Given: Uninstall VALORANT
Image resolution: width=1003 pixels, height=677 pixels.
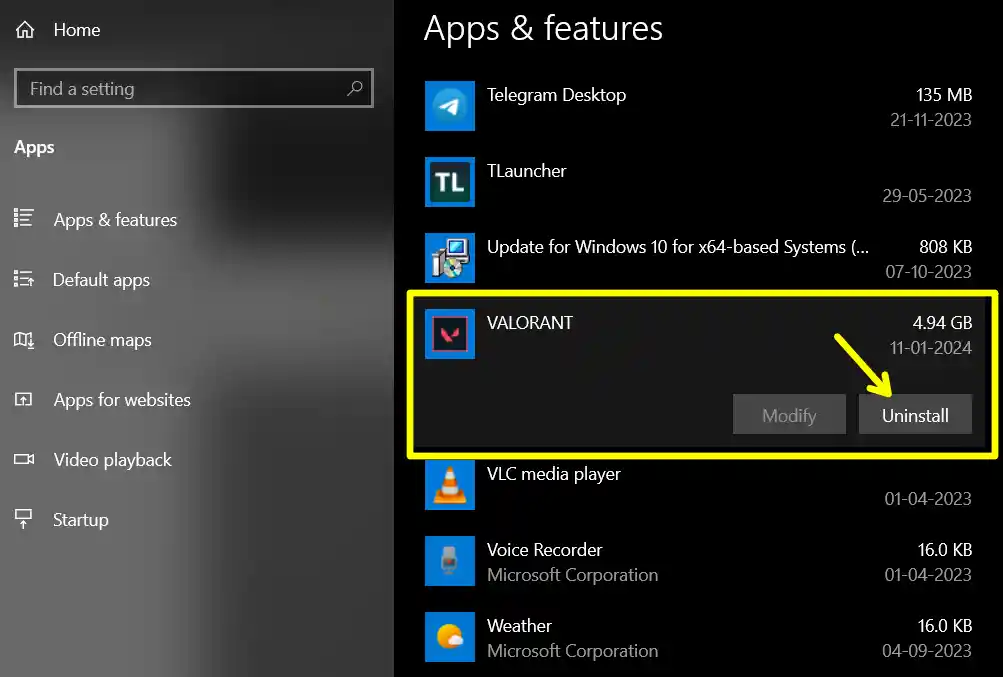Looking at the screenshot, I should click(914, 414).
